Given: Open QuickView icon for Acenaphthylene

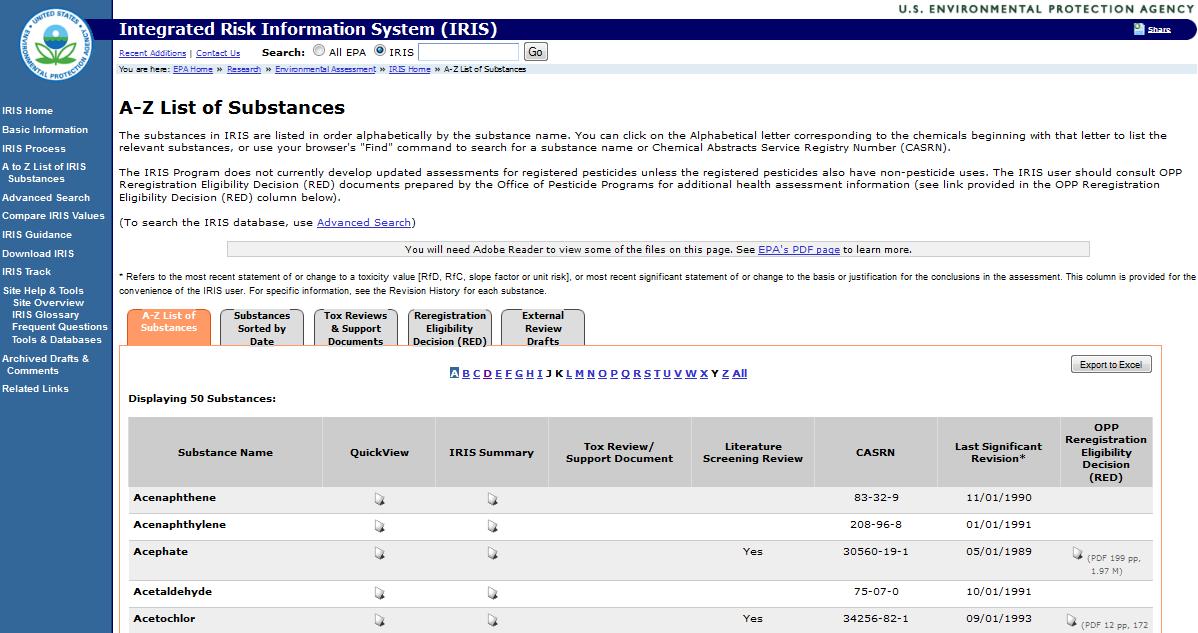Looking at the screenshot, I should point(379,526).
